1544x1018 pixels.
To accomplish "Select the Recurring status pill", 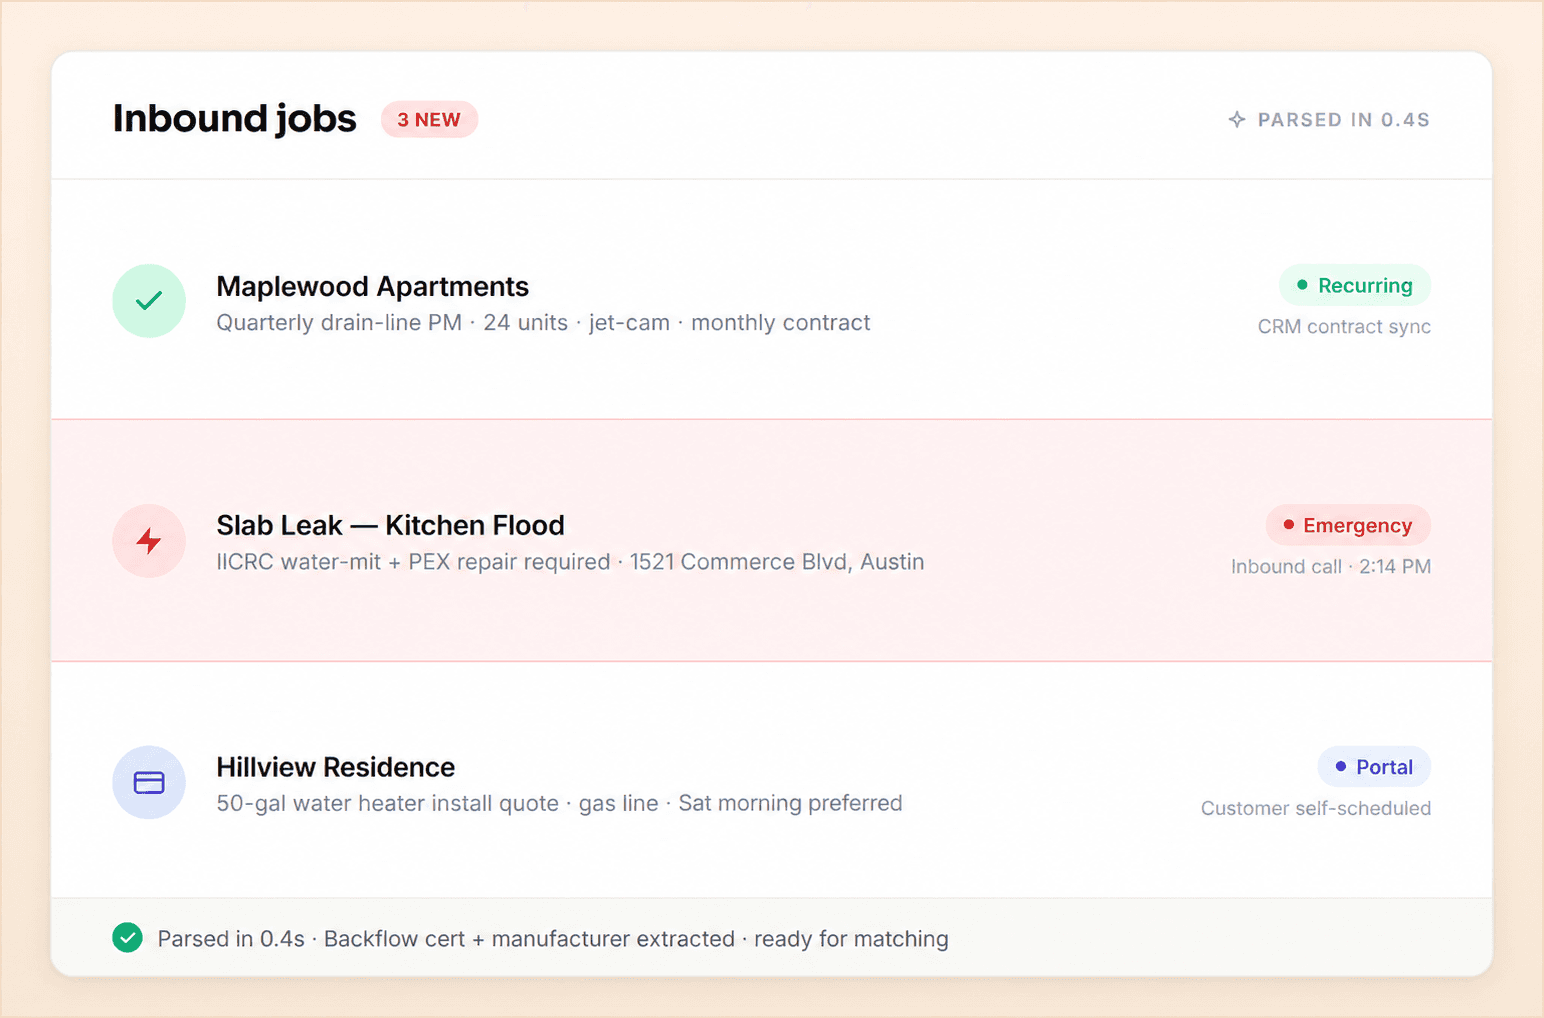I will [1355, 286].
